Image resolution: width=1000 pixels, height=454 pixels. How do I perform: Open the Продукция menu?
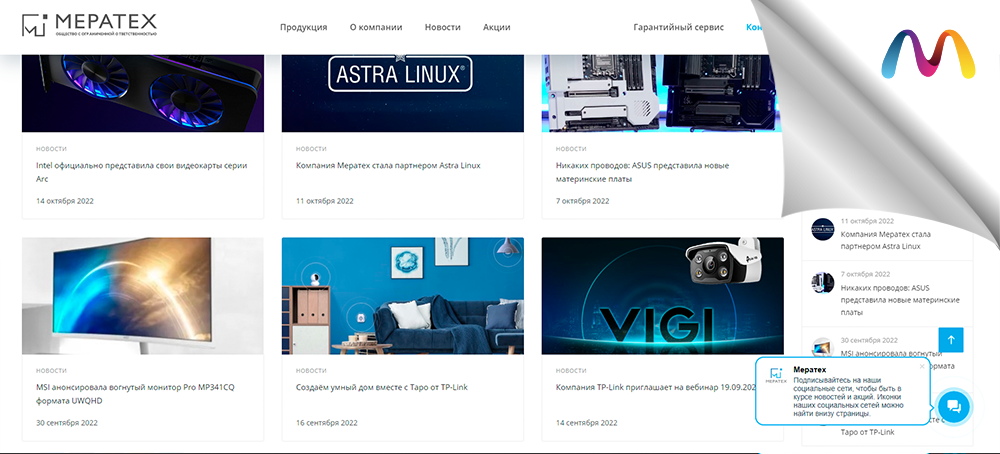click(x=304, y=27)
